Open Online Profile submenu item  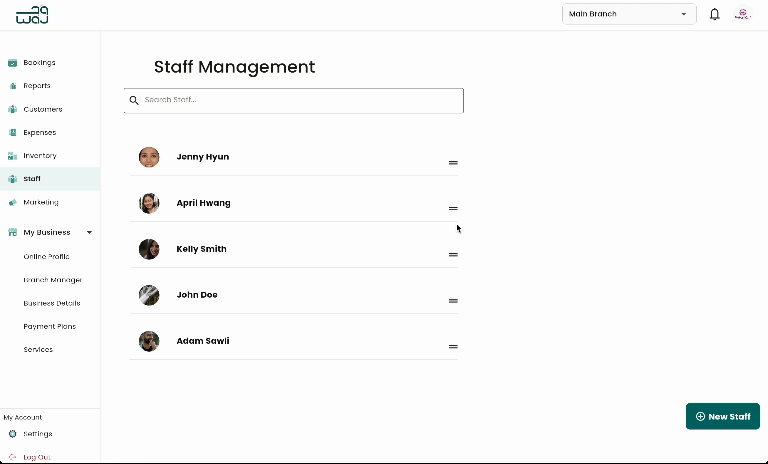pyautogui.click(x=47, y=256)
